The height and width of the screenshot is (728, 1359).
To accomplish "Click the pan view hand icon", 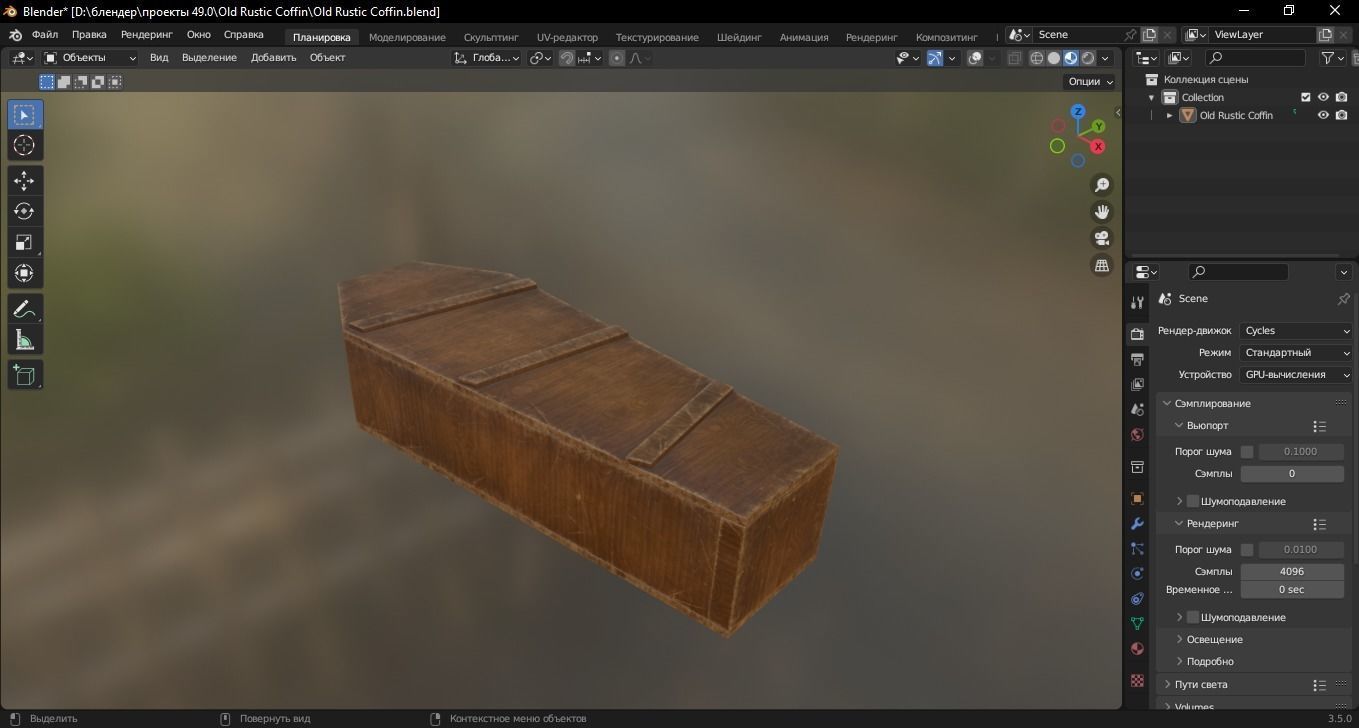I will (x=1102, y=212).
